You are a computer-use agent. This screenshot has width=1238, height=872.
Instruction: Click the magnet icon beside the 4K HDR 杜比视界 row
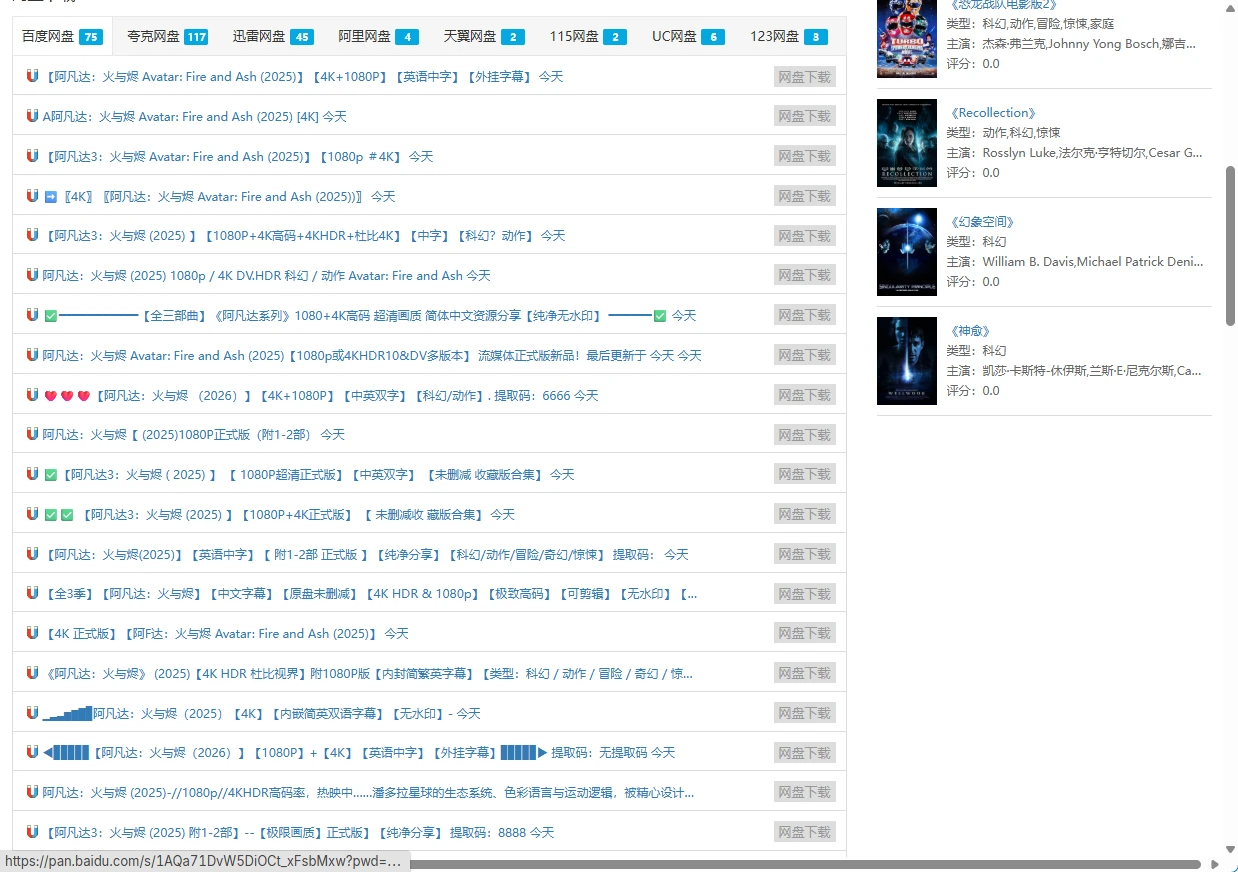coord(32,673)
